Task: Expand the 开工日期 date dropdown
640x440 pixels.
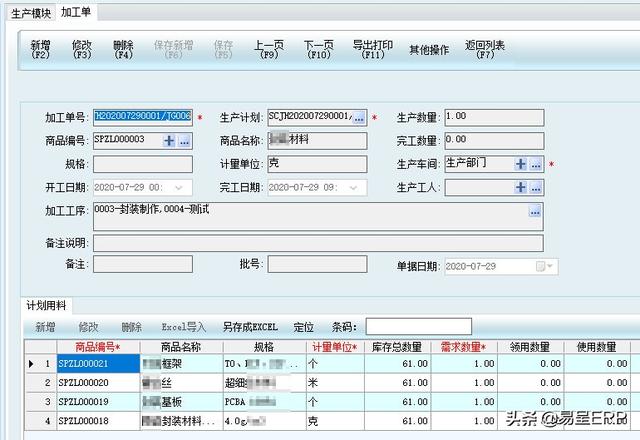Action: tap(180, 187)
